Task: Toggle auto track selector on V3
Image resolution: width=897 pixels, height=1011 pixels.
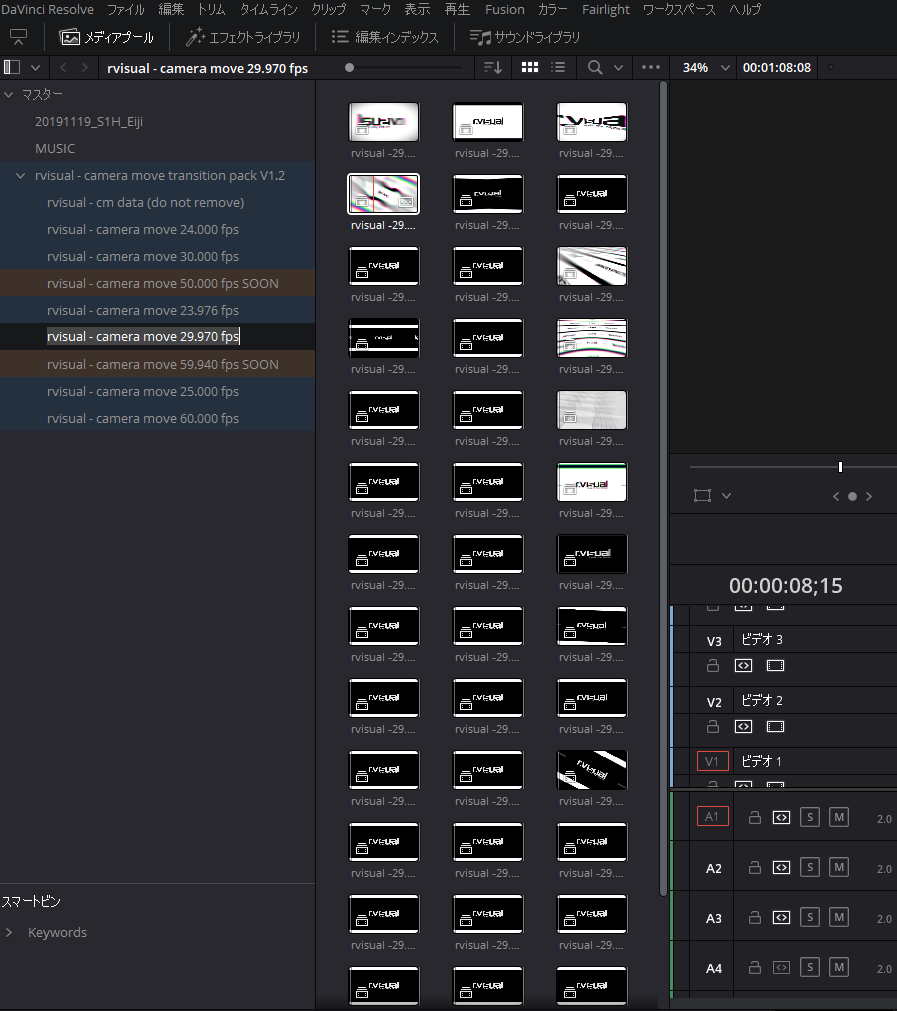Action: tap(744, 665)
